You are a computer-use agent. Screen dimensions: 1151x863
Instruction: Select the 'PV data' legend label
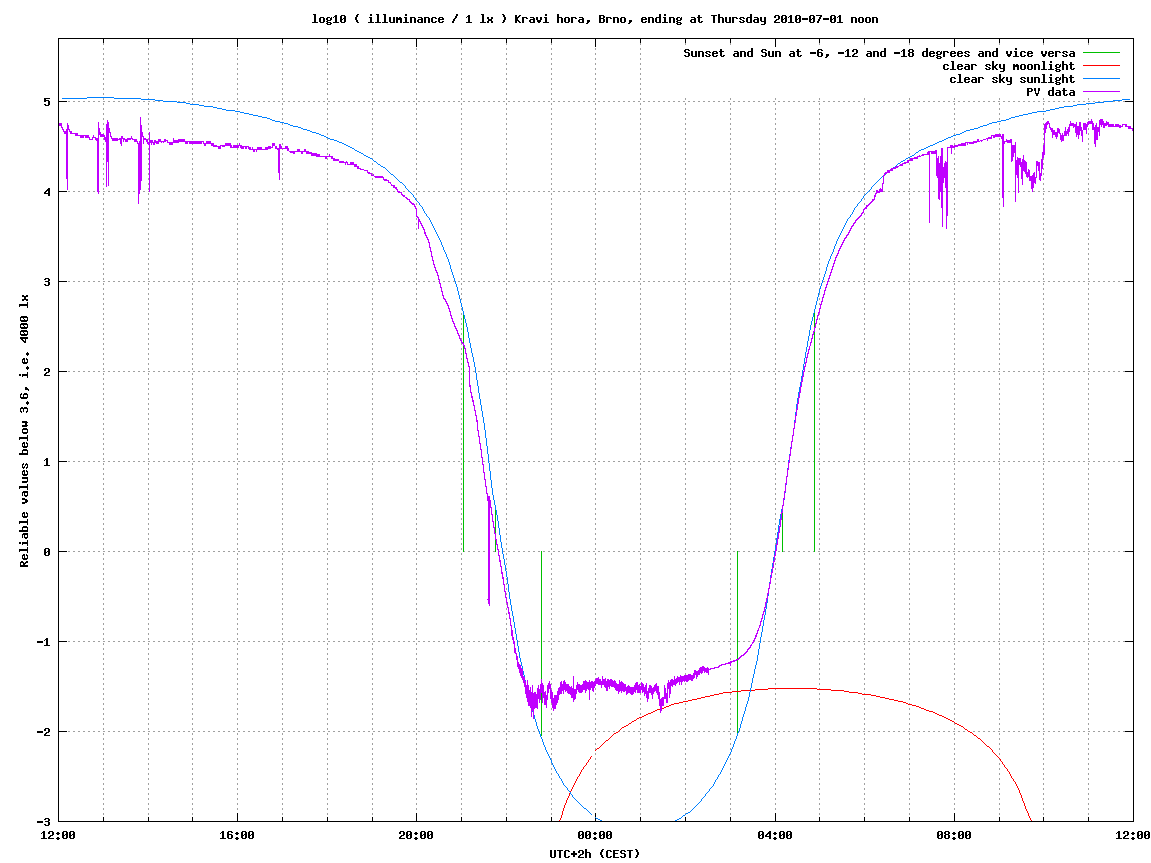tap(1050, 92)
